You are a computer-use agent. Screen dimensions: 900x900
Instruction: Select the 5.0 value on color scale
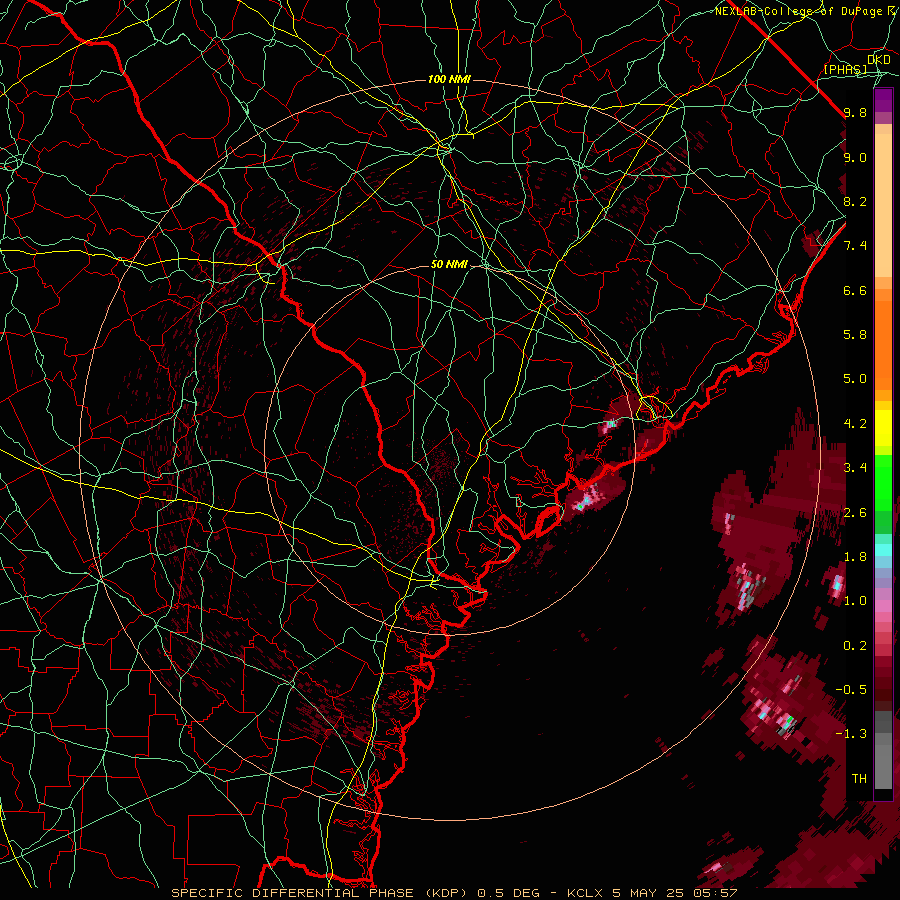tap(855, 379)
